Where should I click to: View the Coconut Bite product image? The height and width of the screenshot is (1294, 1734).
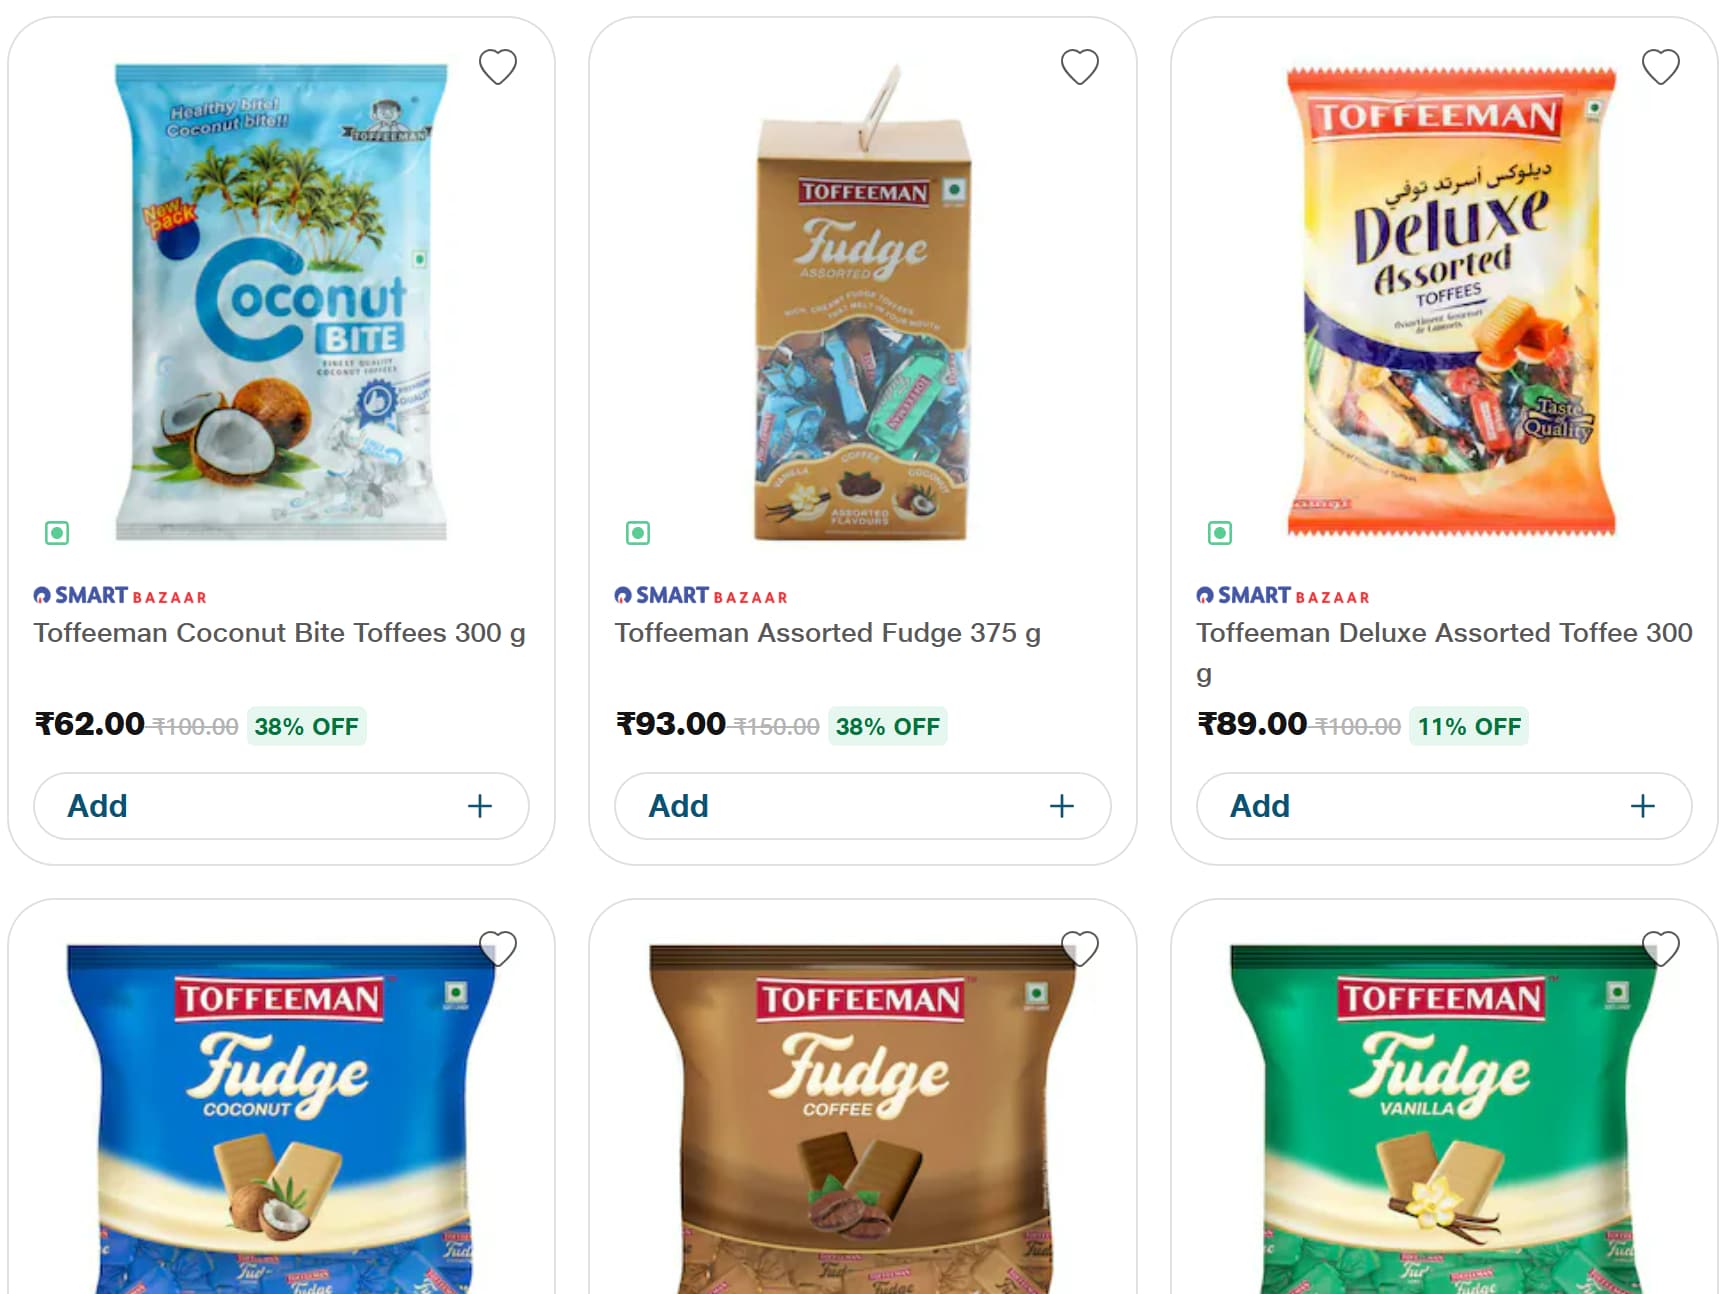click(281, 300)
